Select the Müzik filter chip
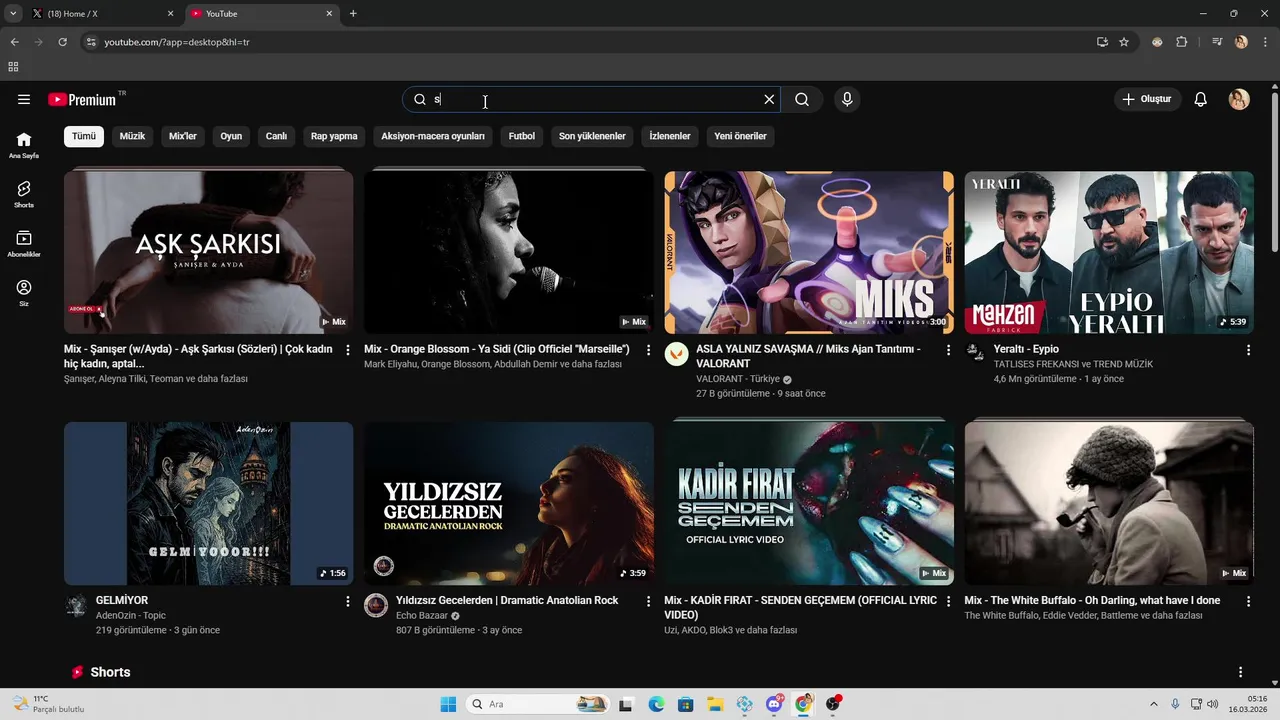The width and height of the screenshot is (1280, 720). coord(132,136)
